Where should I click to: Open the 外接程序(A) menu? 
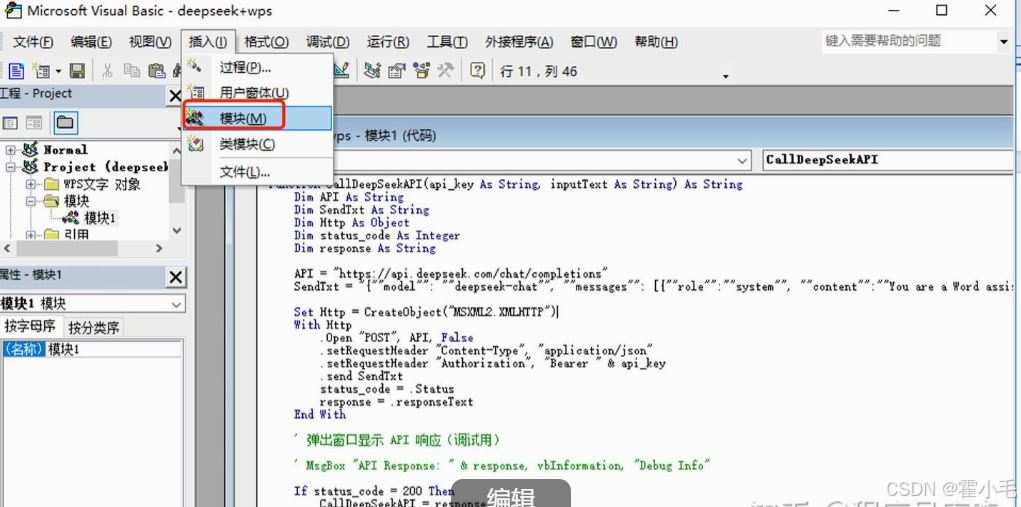519,42
